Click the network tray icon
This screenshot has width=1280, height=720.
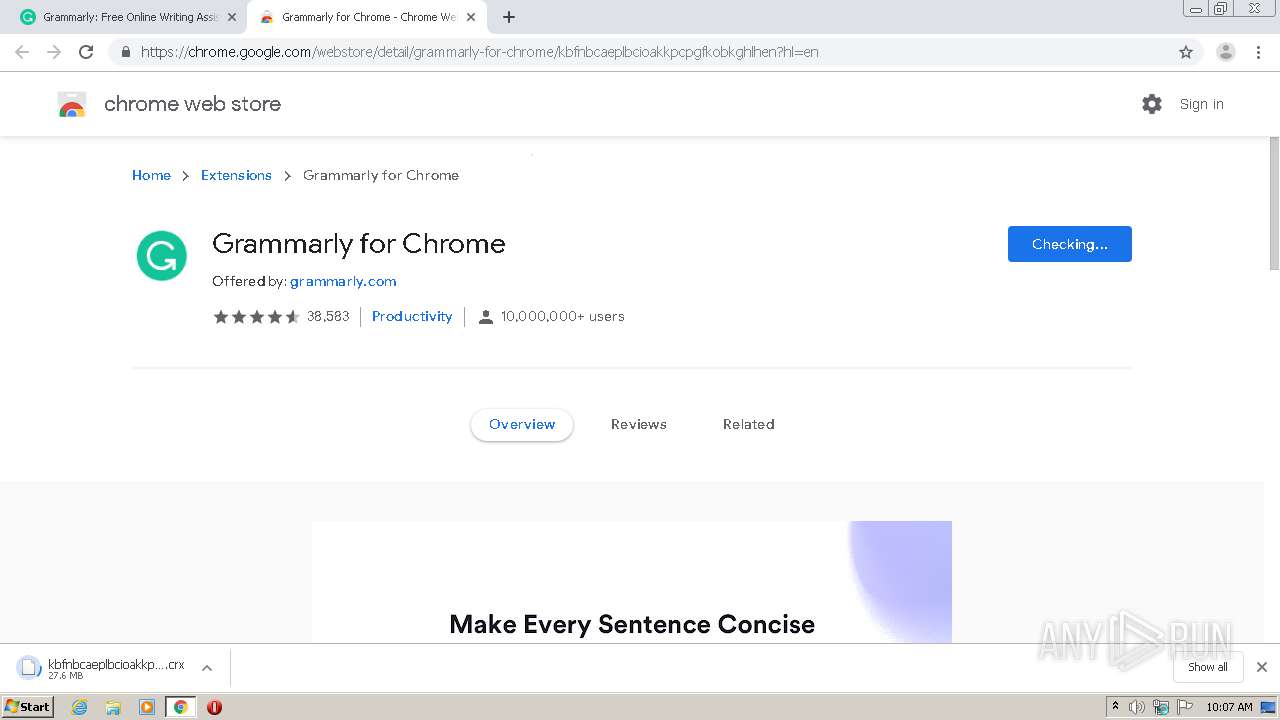coord(1161,707)
